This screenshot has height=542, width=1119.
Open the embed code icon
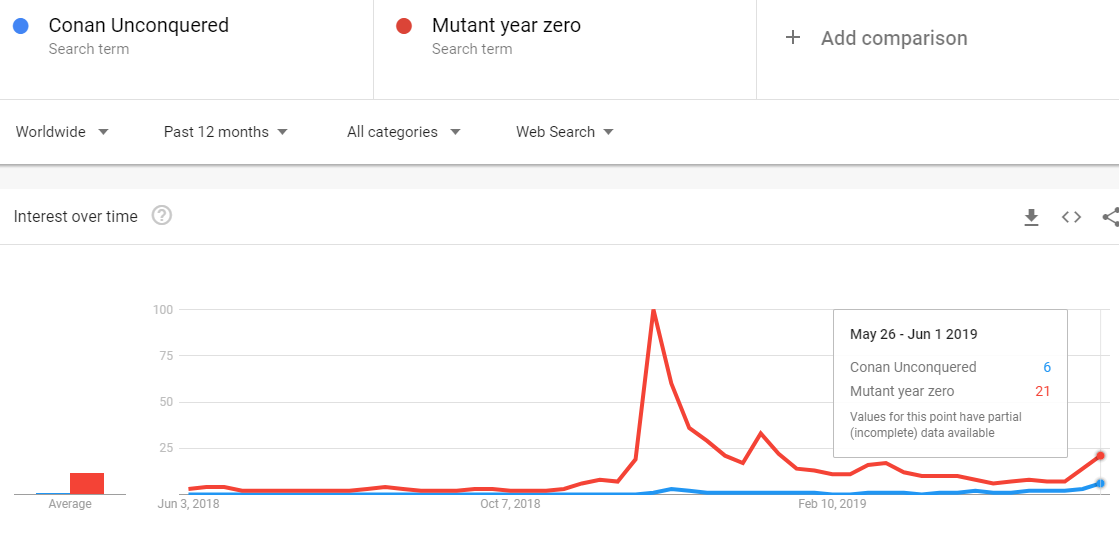tap(1071, 217)
